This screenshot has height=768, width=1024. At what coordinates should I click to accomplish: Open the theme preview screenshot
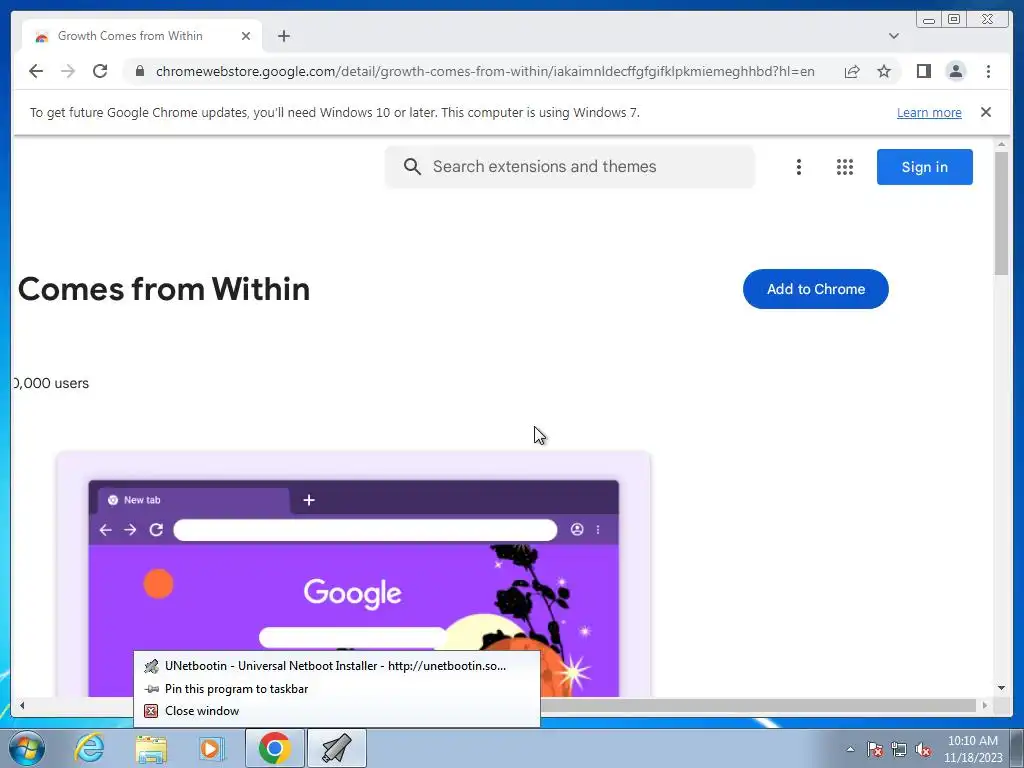tap(353, 573)
